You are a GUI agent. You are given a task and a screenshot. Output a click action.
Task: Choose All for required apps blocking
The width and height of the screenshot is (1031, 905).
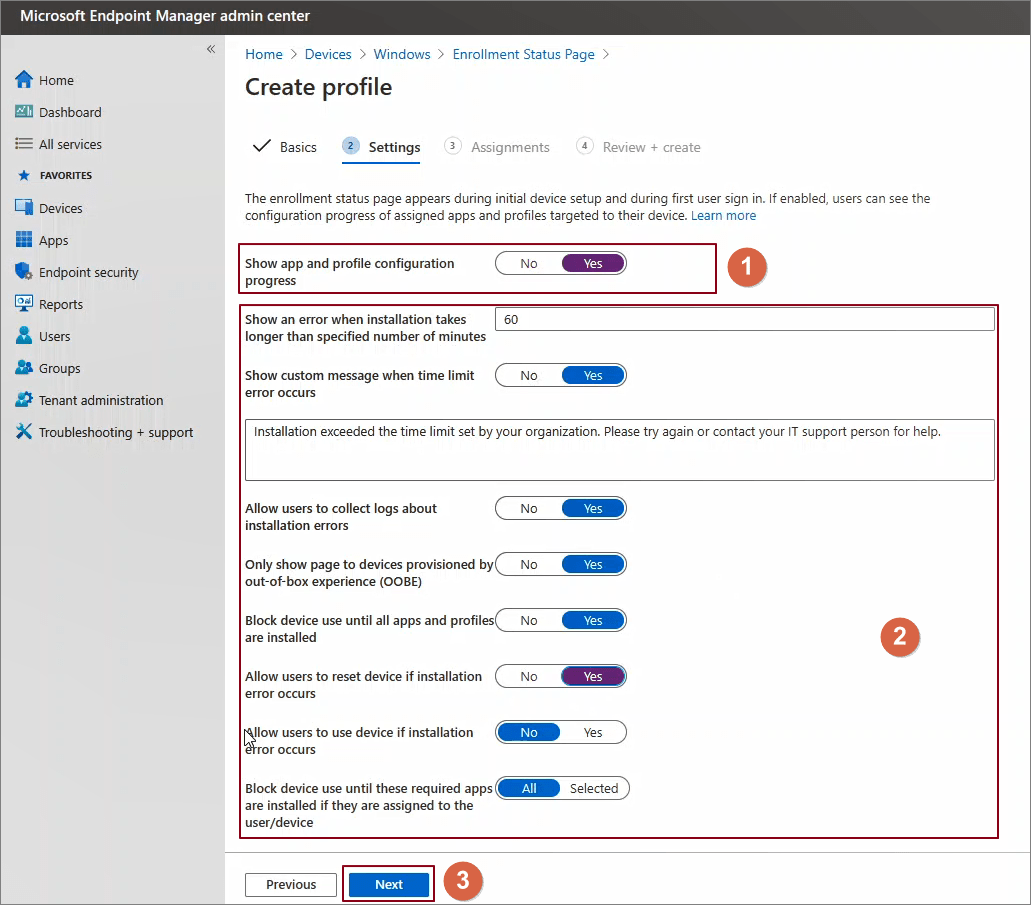[x=529, y=788]
